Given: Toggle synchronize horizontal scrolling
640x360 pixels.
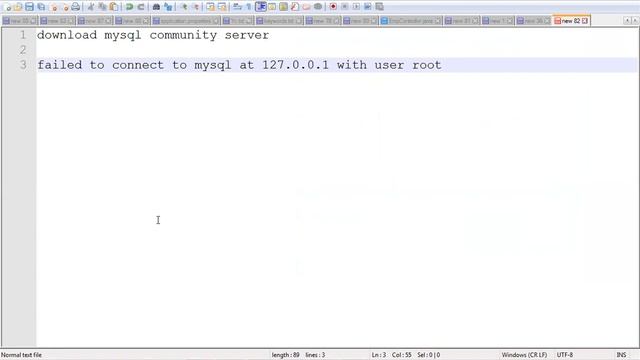Looking at the screenshot, I should coord(222,7).
